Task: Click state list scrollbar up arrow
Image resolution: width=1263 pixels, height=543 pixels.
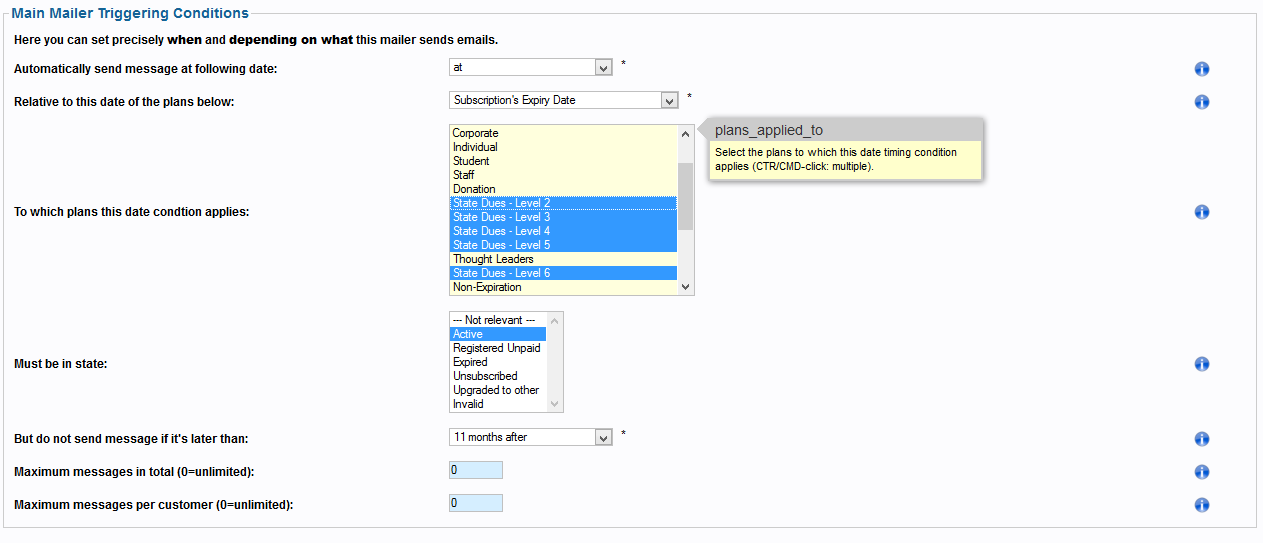Action: click(x=555, y=320)
